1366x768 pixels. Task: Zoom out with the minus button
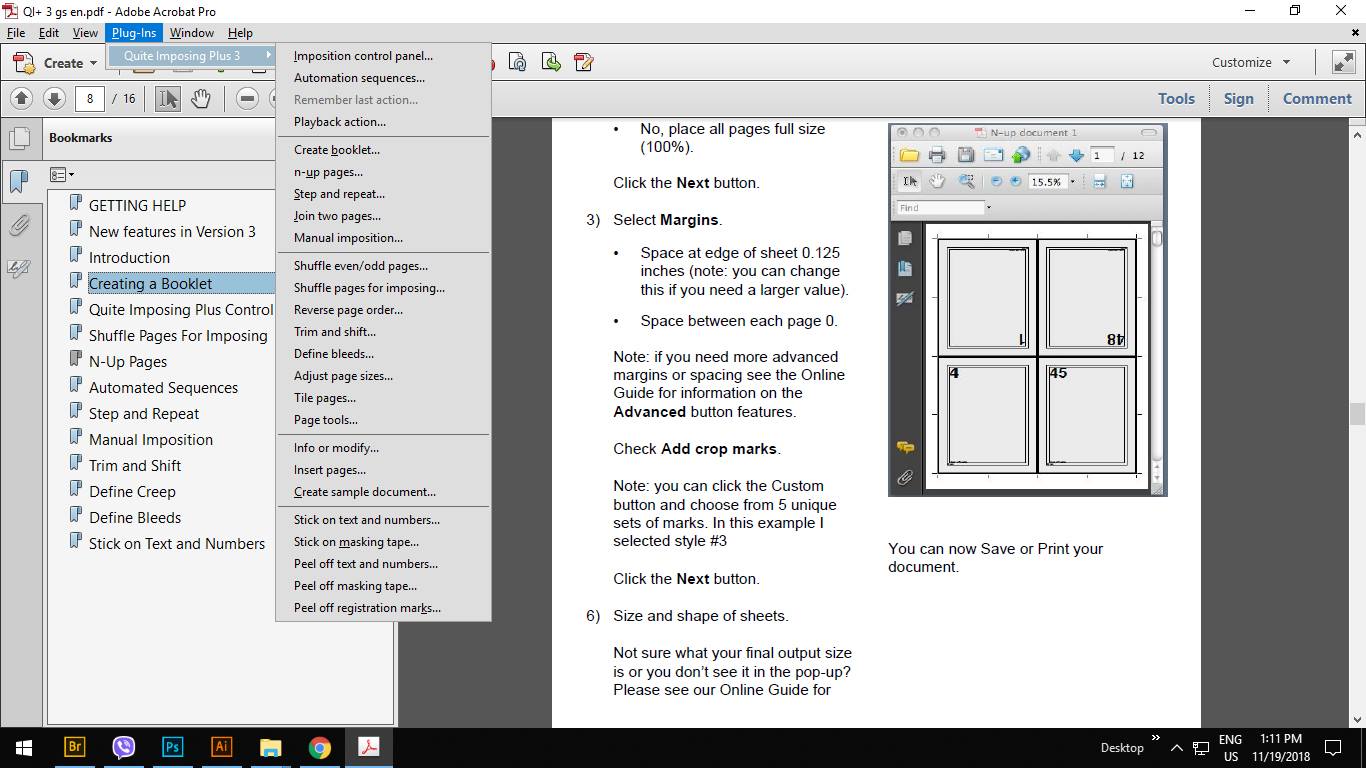[248, 98]
